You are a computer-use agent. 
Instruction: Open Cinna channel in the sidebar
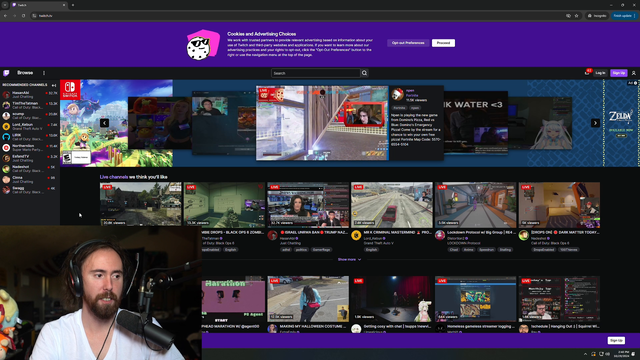pyautogui.click(x=30, y=180)
